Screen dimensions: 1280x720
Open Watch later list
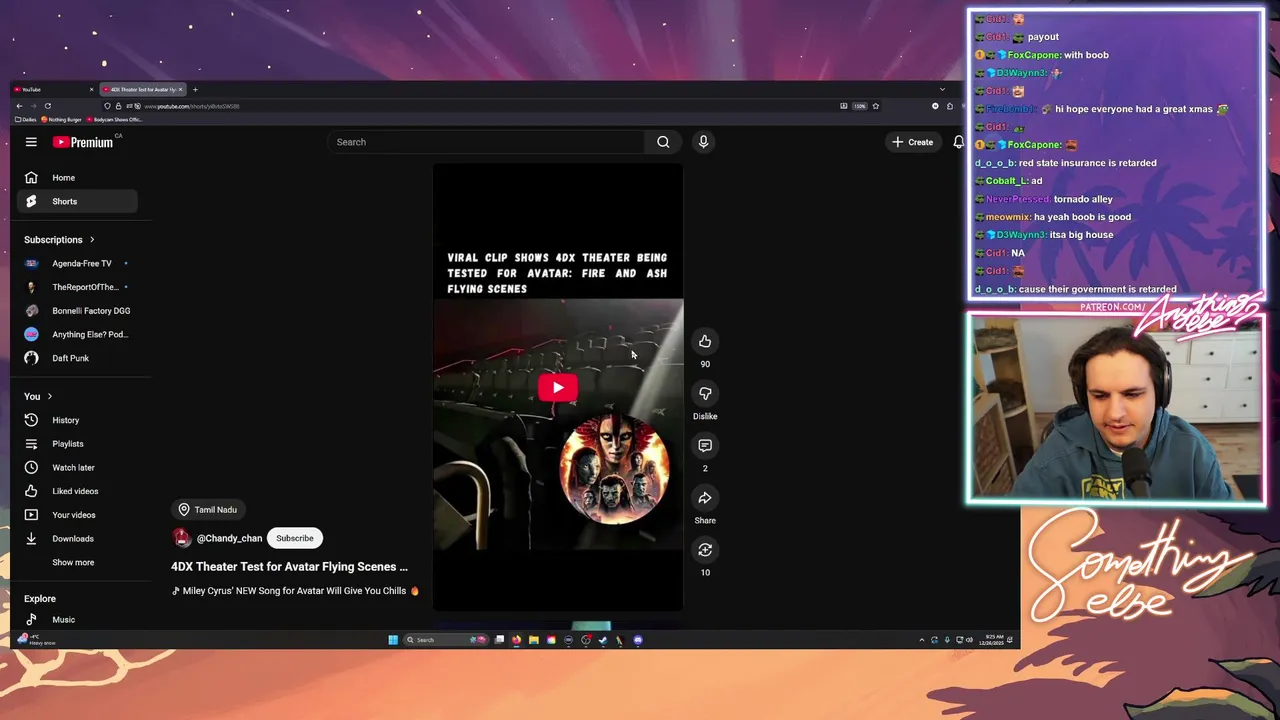click(77, 467)
